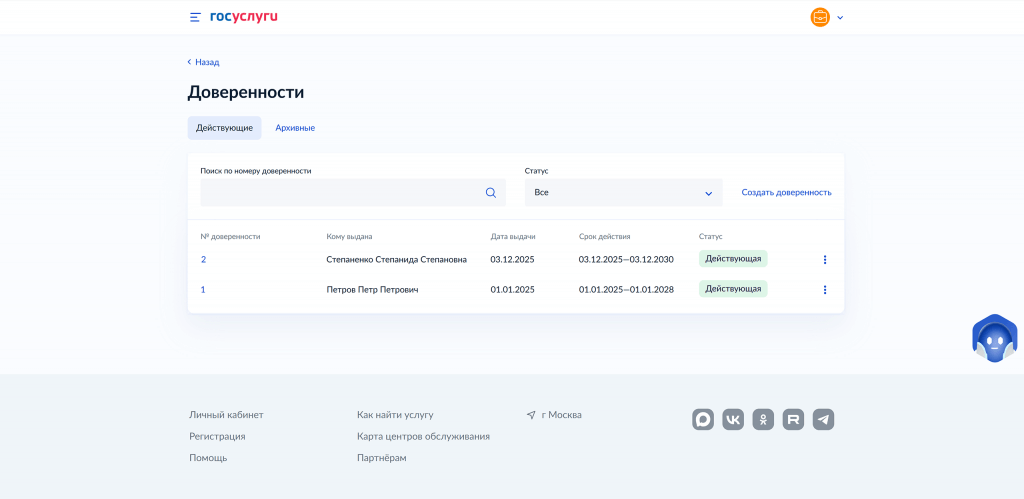This screenshot has height=499, width=1024.
Task: Click the Срок действия column header
Action: point(604,236)
